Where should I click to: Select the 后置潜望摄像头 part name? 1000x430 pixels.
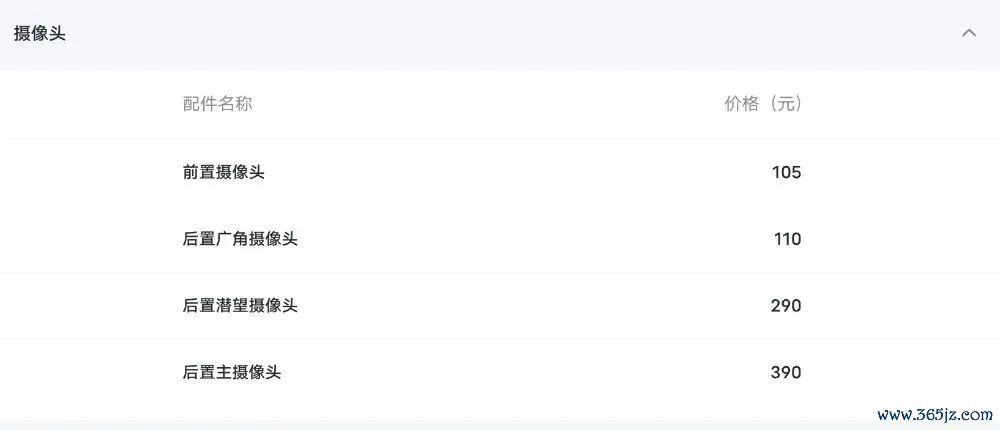point(240,306)
